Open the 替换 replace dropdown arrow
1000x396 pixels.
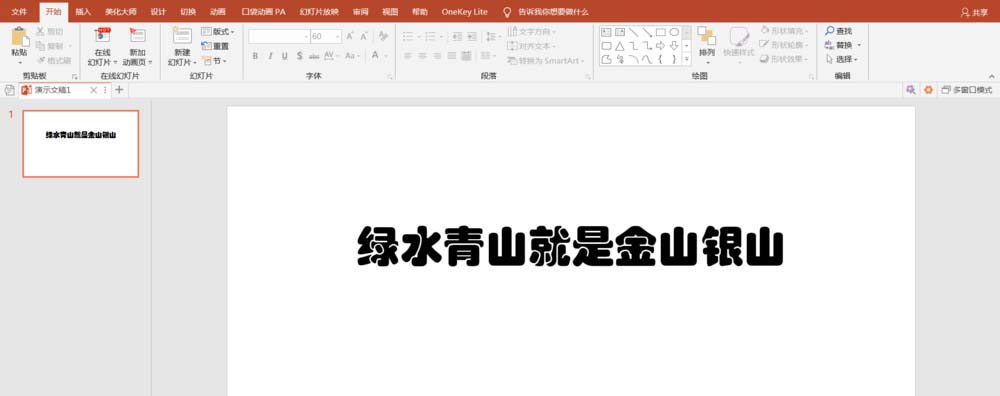coord(859,45)
